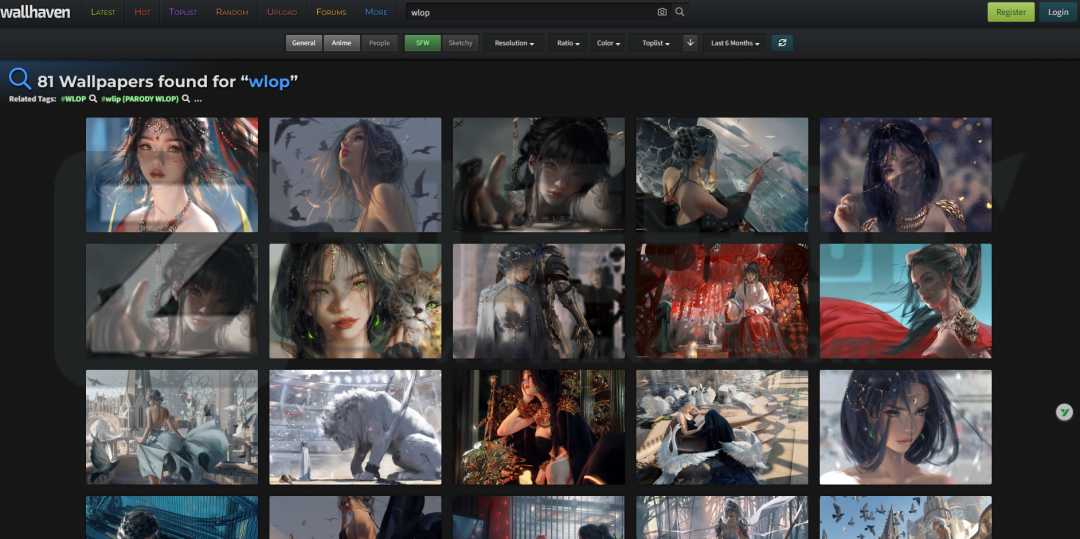Open the Ratio dropdown
This screenshot has height=539, width=1080.
click(x=568, y=43)
